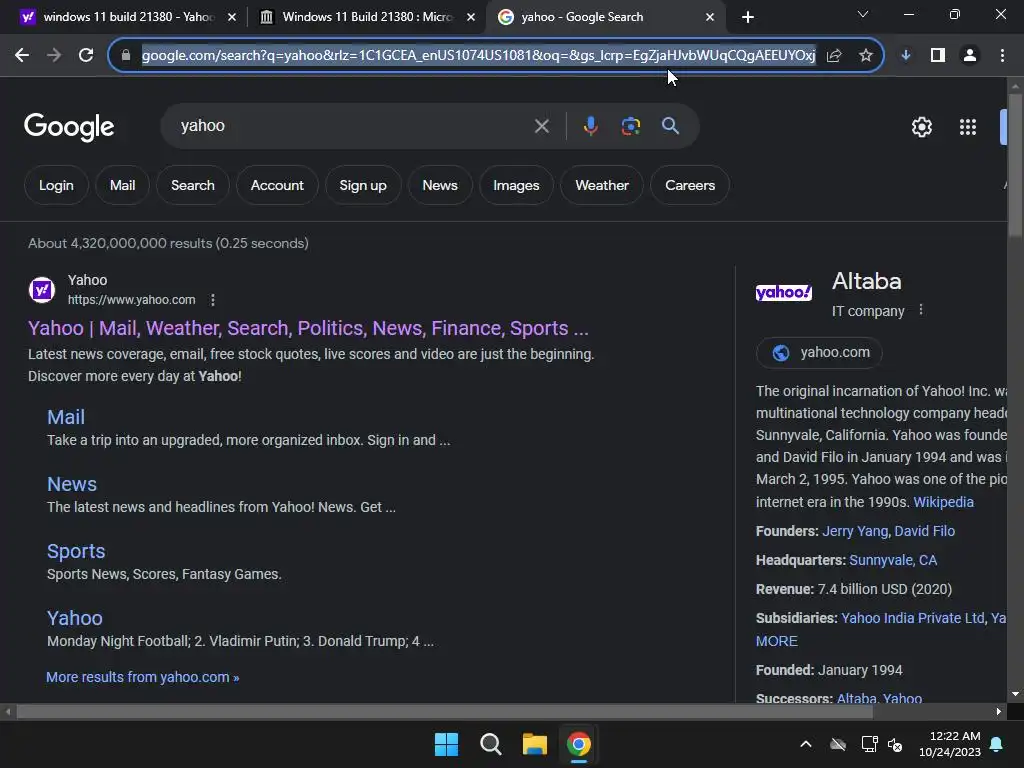The height and width of the screenshot is (768, 1024).
Task: Open Google quick settings gear
Action: (x=921, y=127)
